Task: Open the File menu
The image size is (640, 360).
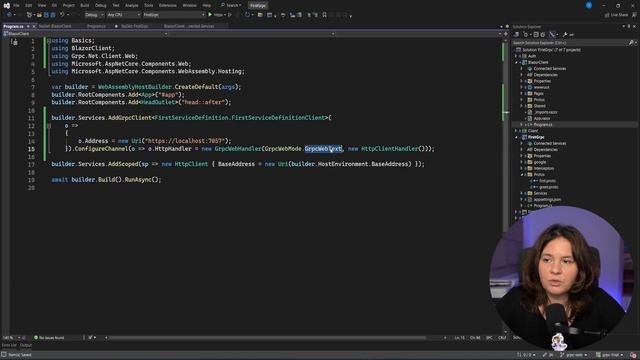Action: [16, 5]
